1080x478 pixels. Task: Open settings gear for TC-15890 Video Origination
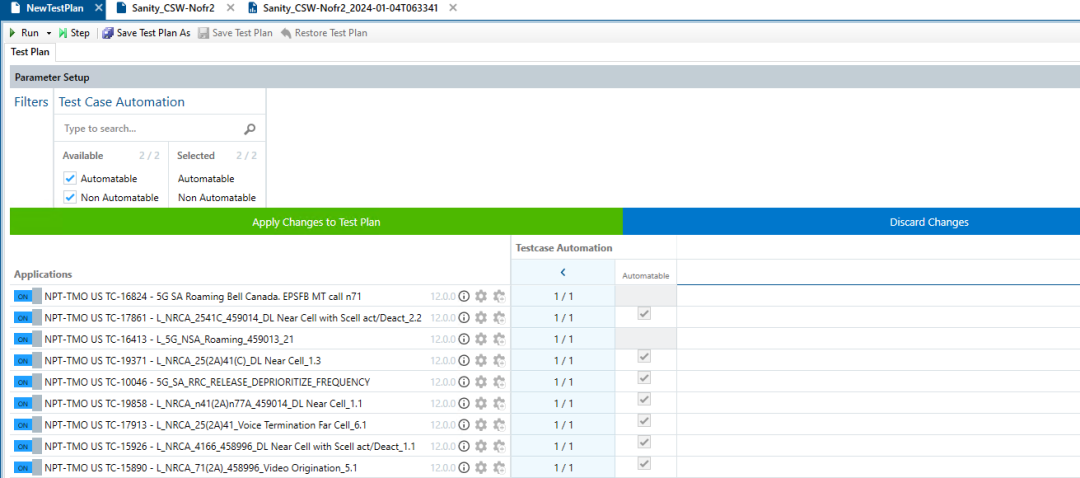coord(481,467)
